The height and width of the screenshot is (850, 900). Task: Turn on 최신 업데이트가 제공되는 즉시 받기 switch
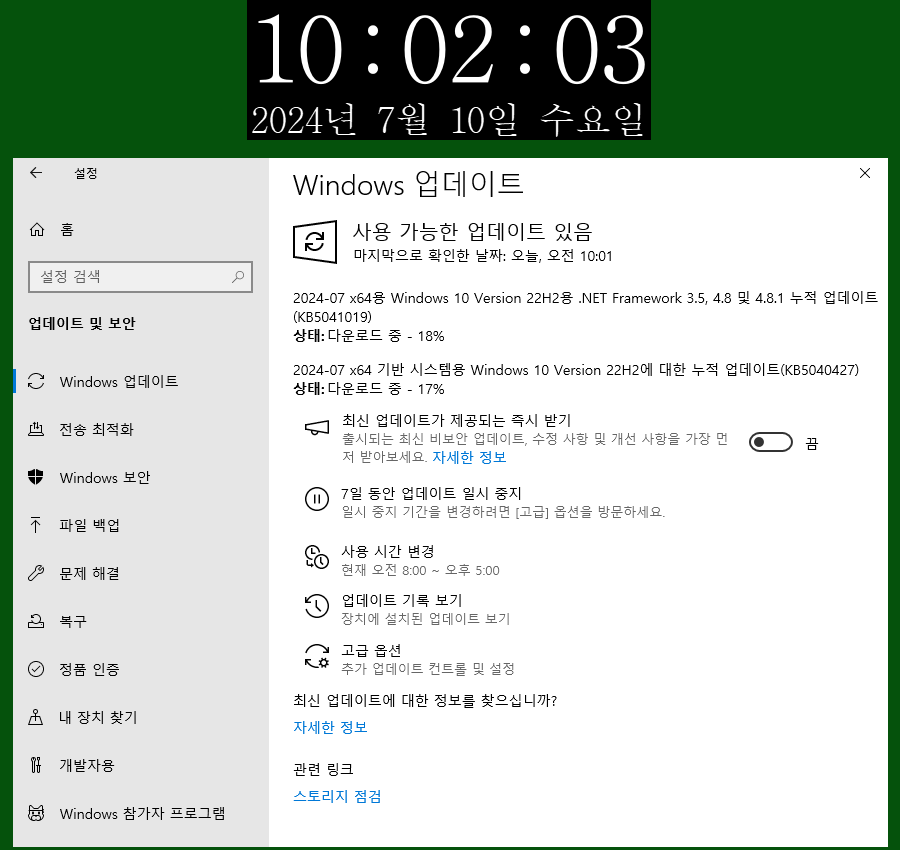(x=770, y=443)
